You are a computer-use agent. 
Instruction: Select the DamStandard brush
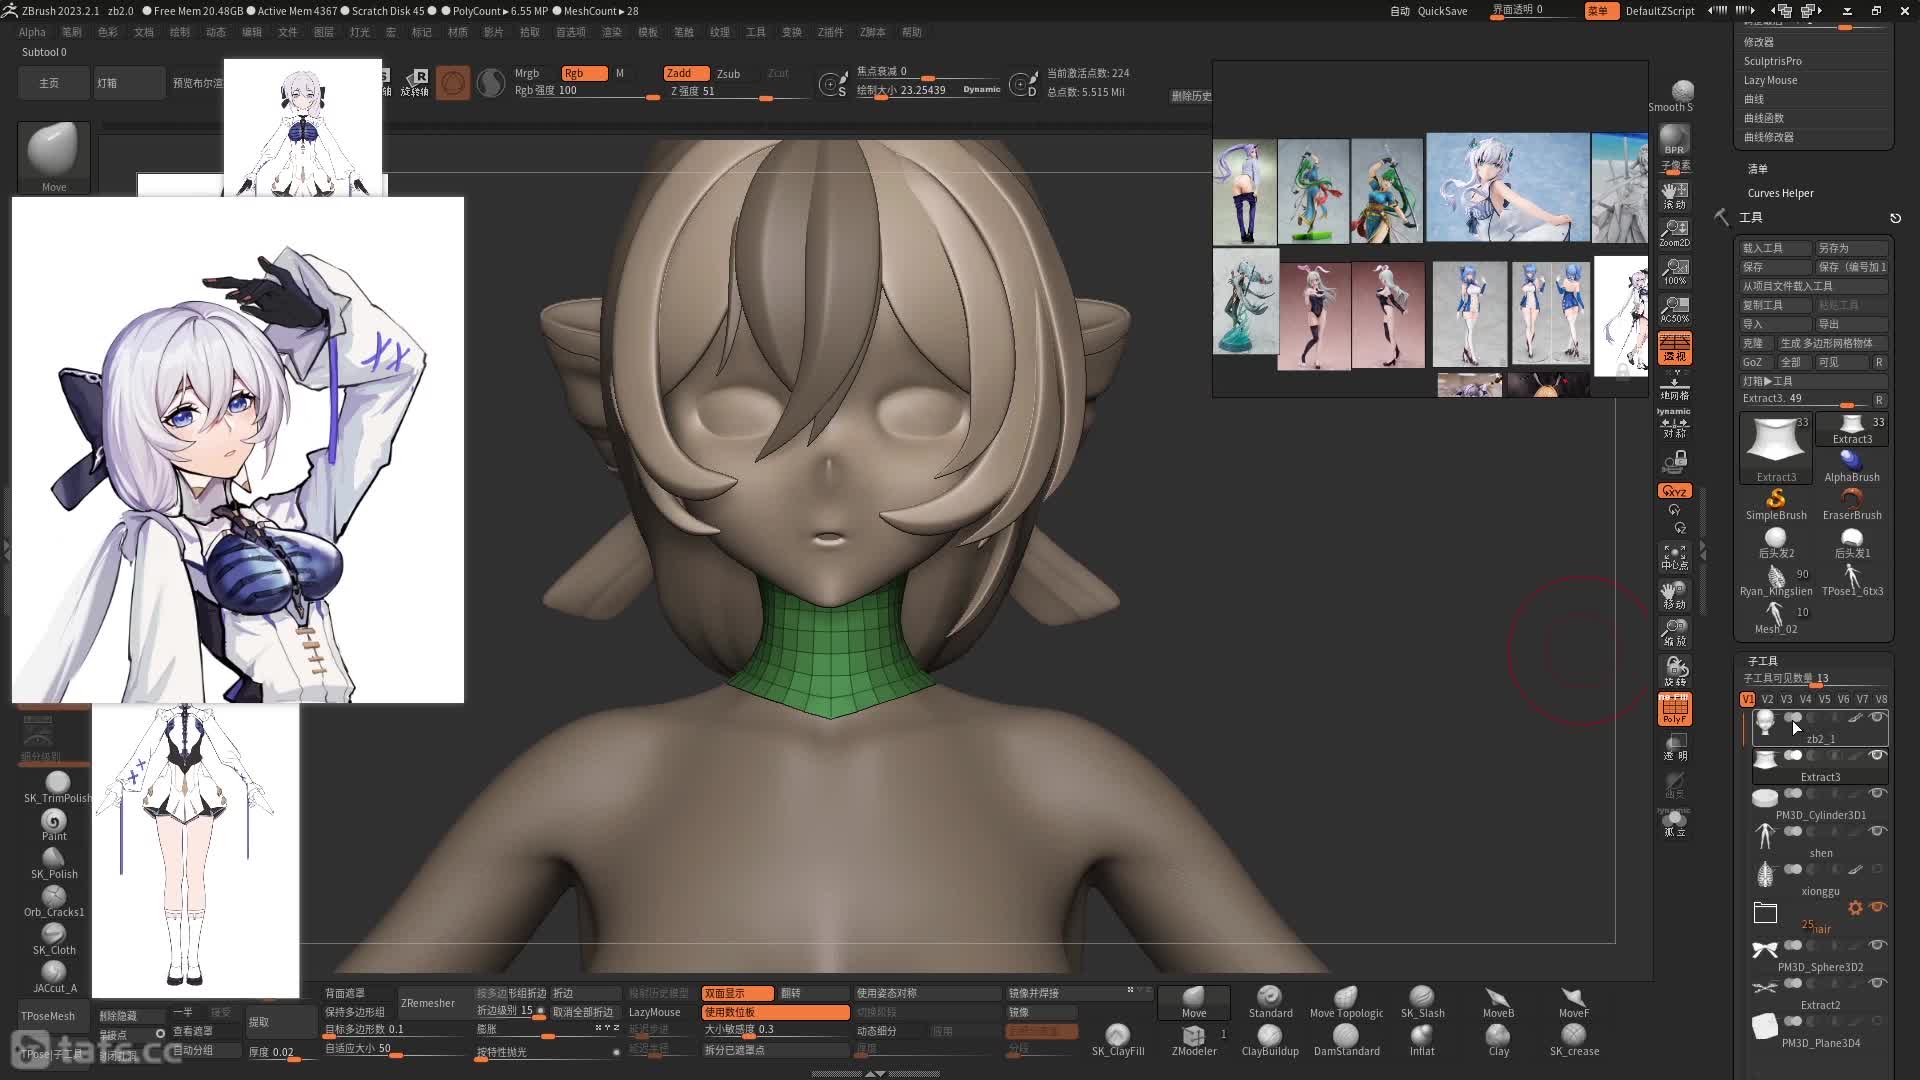click(1346, 1040)
